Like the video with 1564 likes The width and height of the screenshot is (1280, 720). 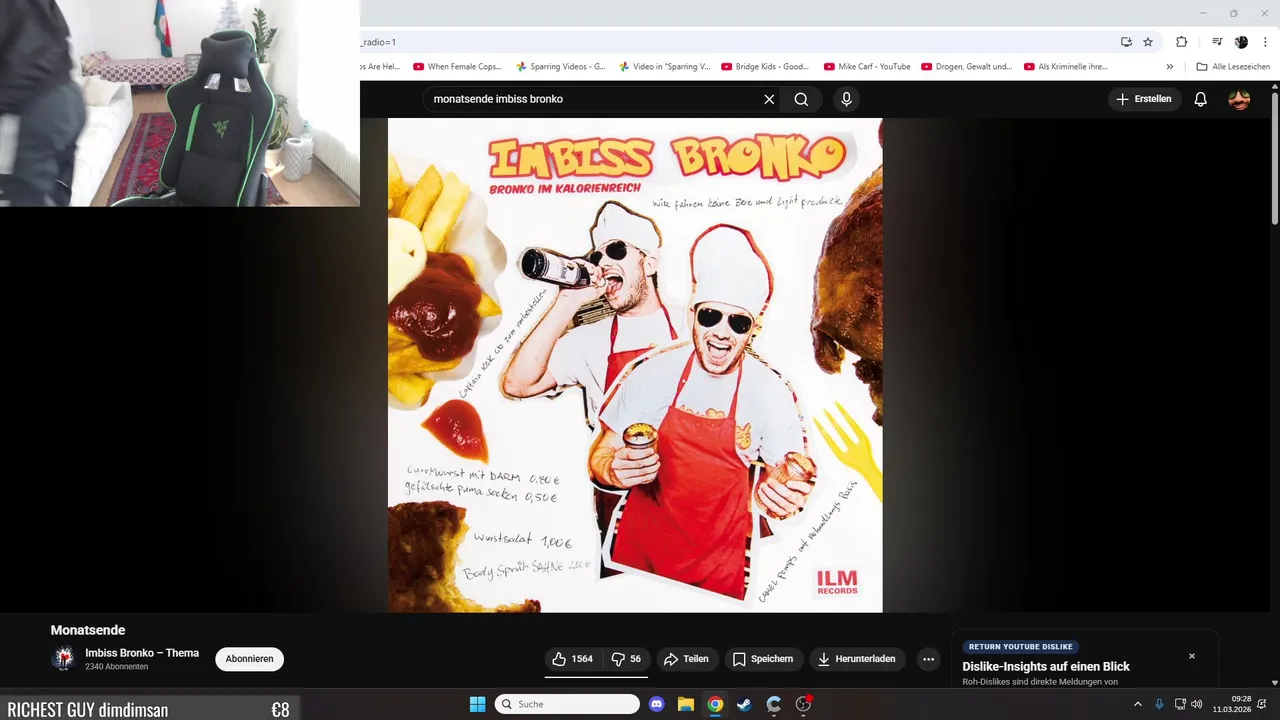coord(573,659)
